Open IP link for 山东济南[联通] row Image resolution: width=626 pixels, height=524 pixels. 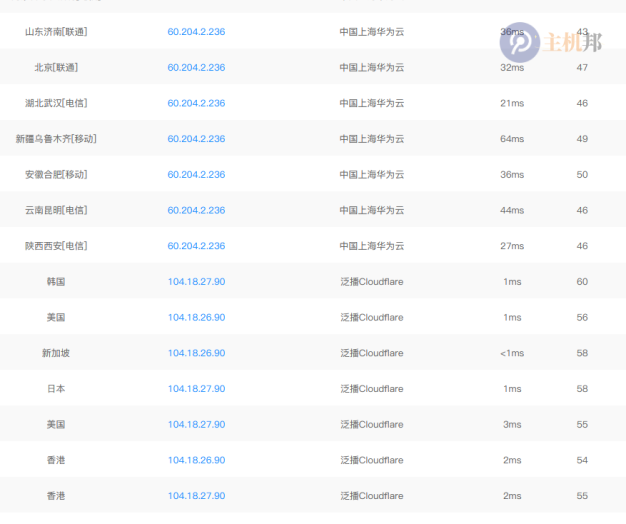tap(196, 32)
